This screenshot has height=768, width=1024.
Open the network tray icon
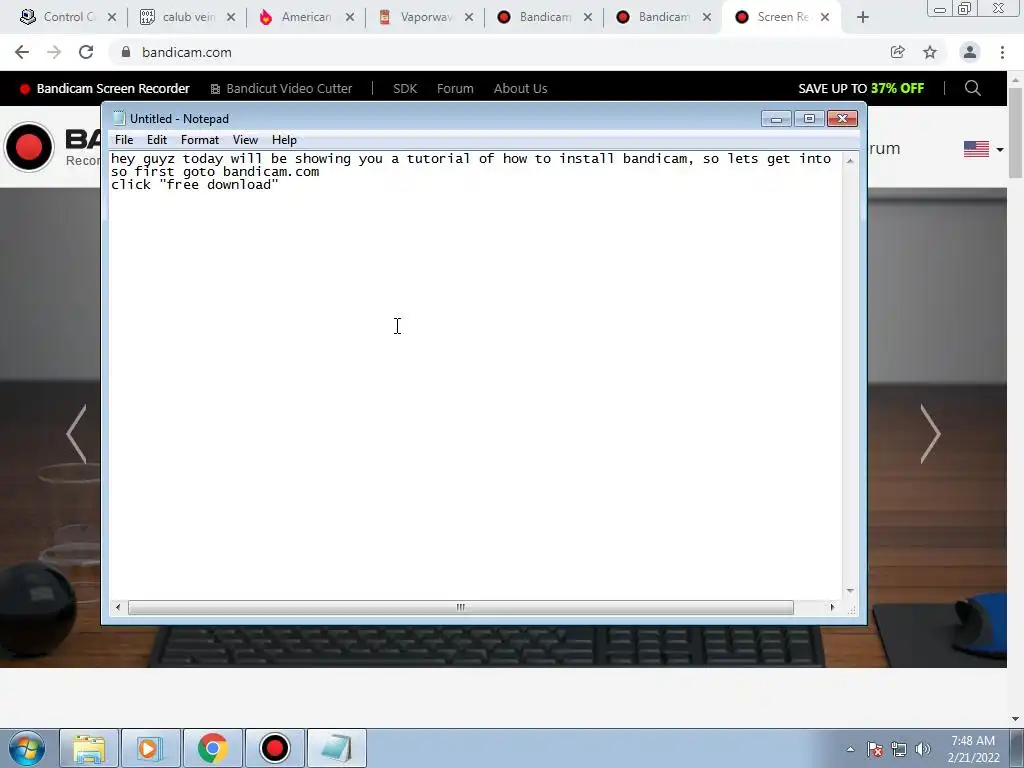899,749
